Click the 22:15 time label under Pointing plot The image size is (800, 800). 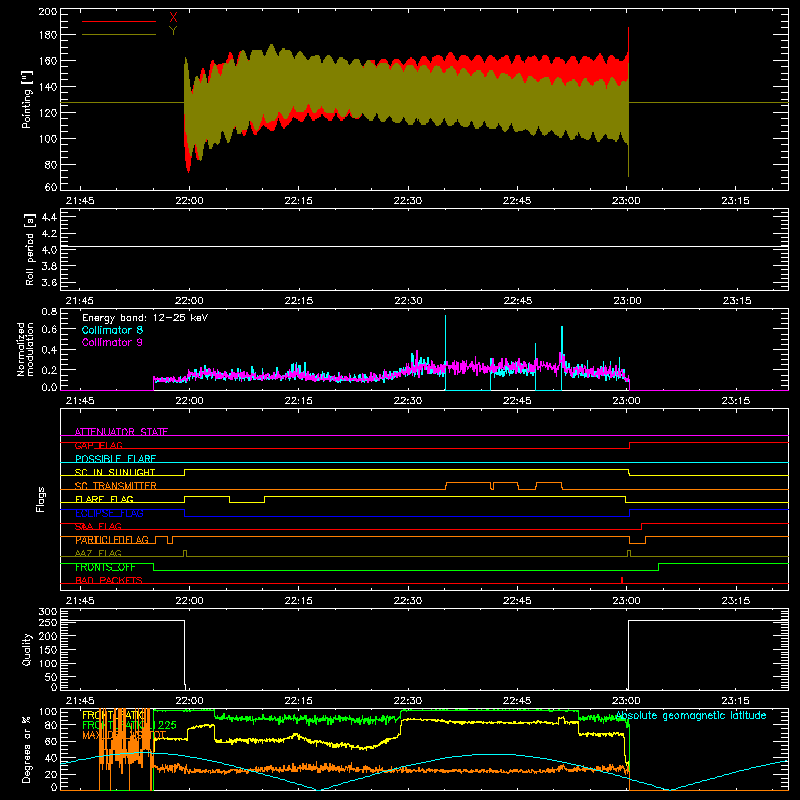point(298,201)
